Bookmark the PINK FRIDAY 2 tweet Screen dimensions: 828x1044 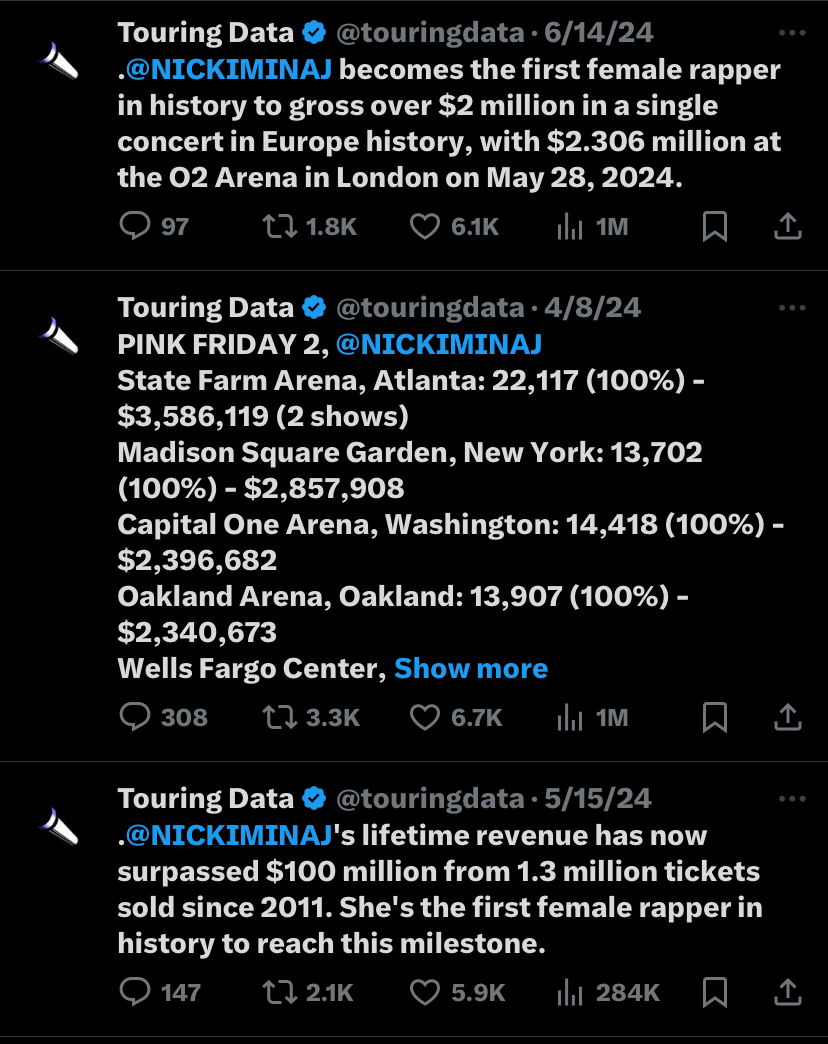(x=715, y=717)
